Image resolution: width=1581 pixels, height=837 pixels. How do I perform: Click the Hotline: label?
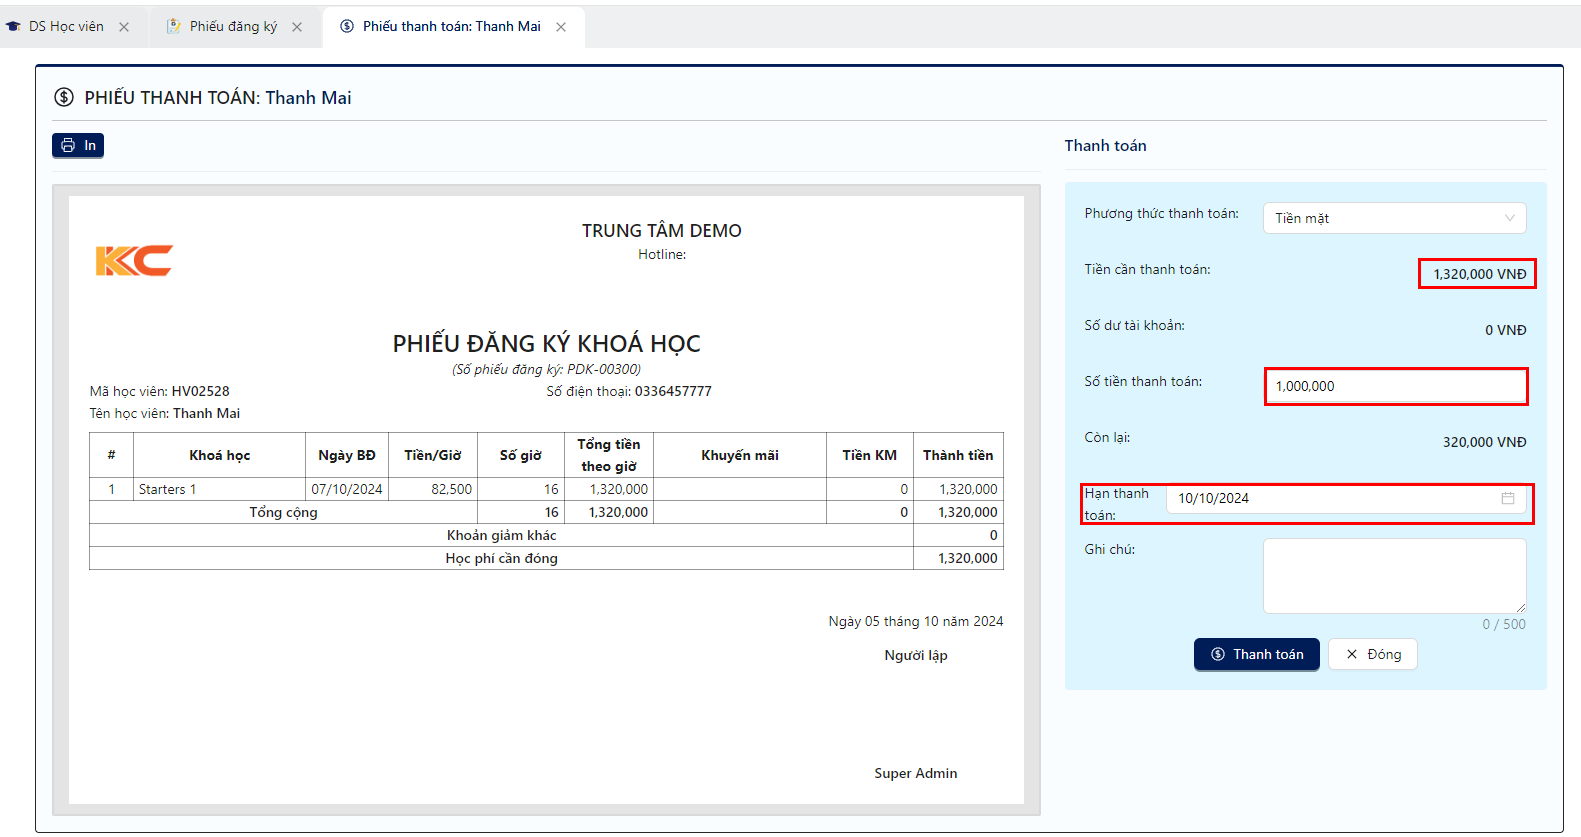click(662, 254)
